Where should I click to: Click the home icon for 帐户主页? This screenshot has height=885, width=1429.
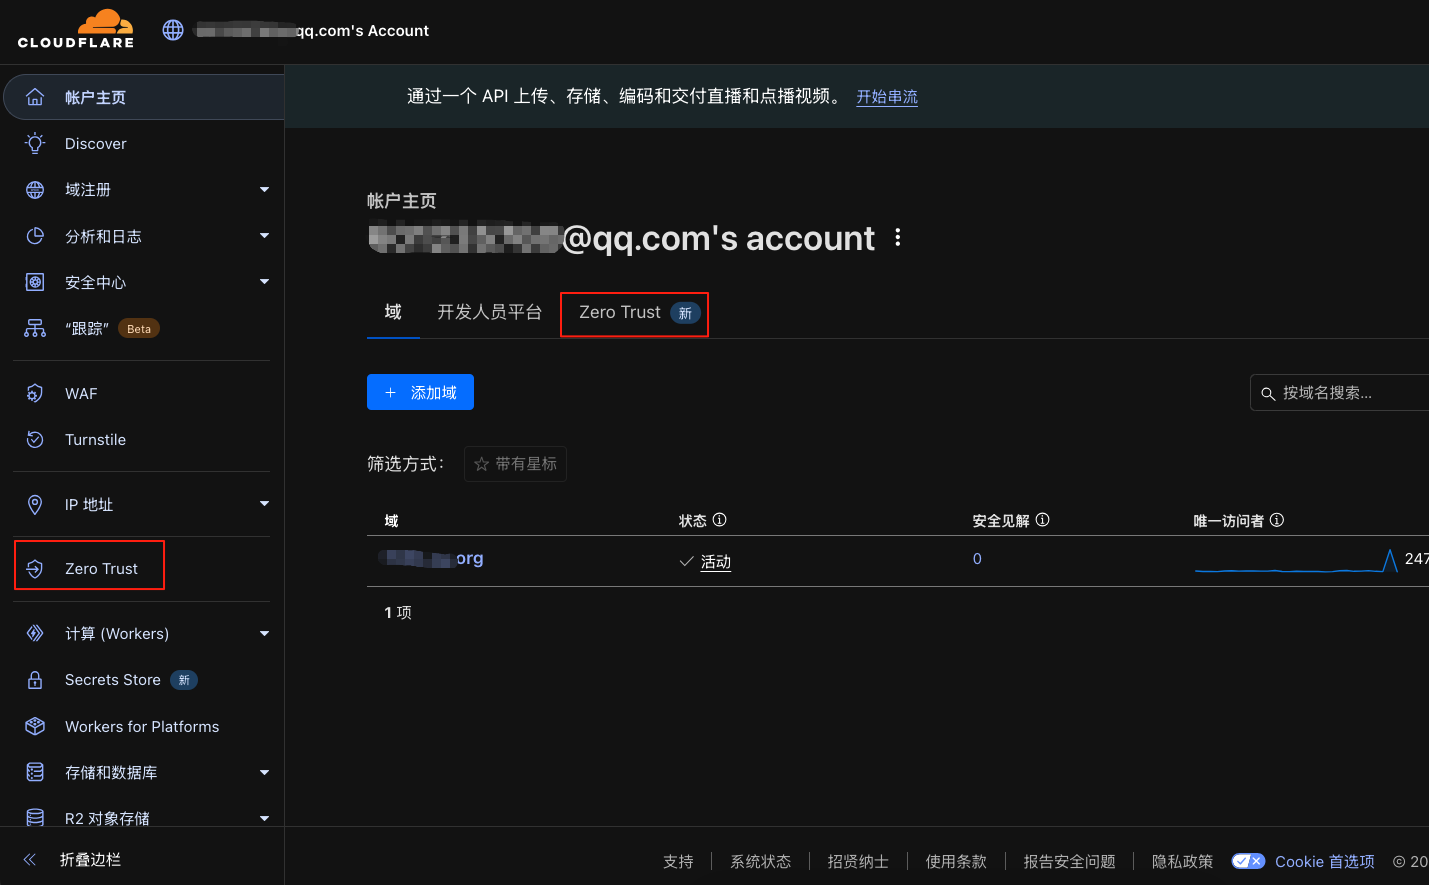pos(35,97)
